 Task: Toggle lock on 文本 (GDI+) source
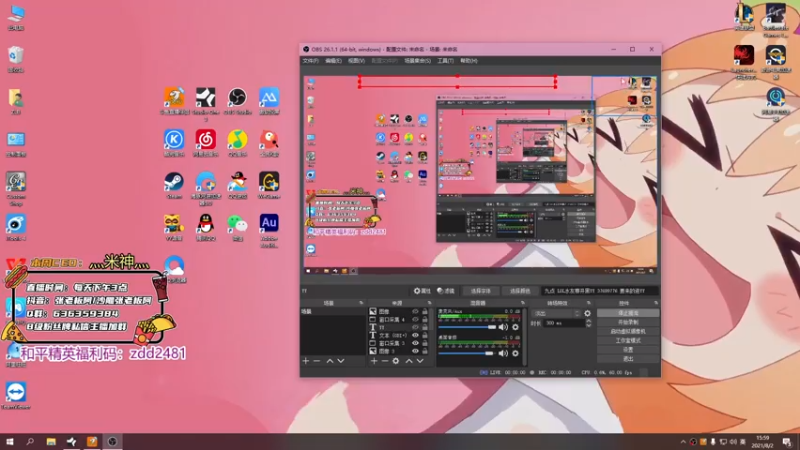(424, 335)
